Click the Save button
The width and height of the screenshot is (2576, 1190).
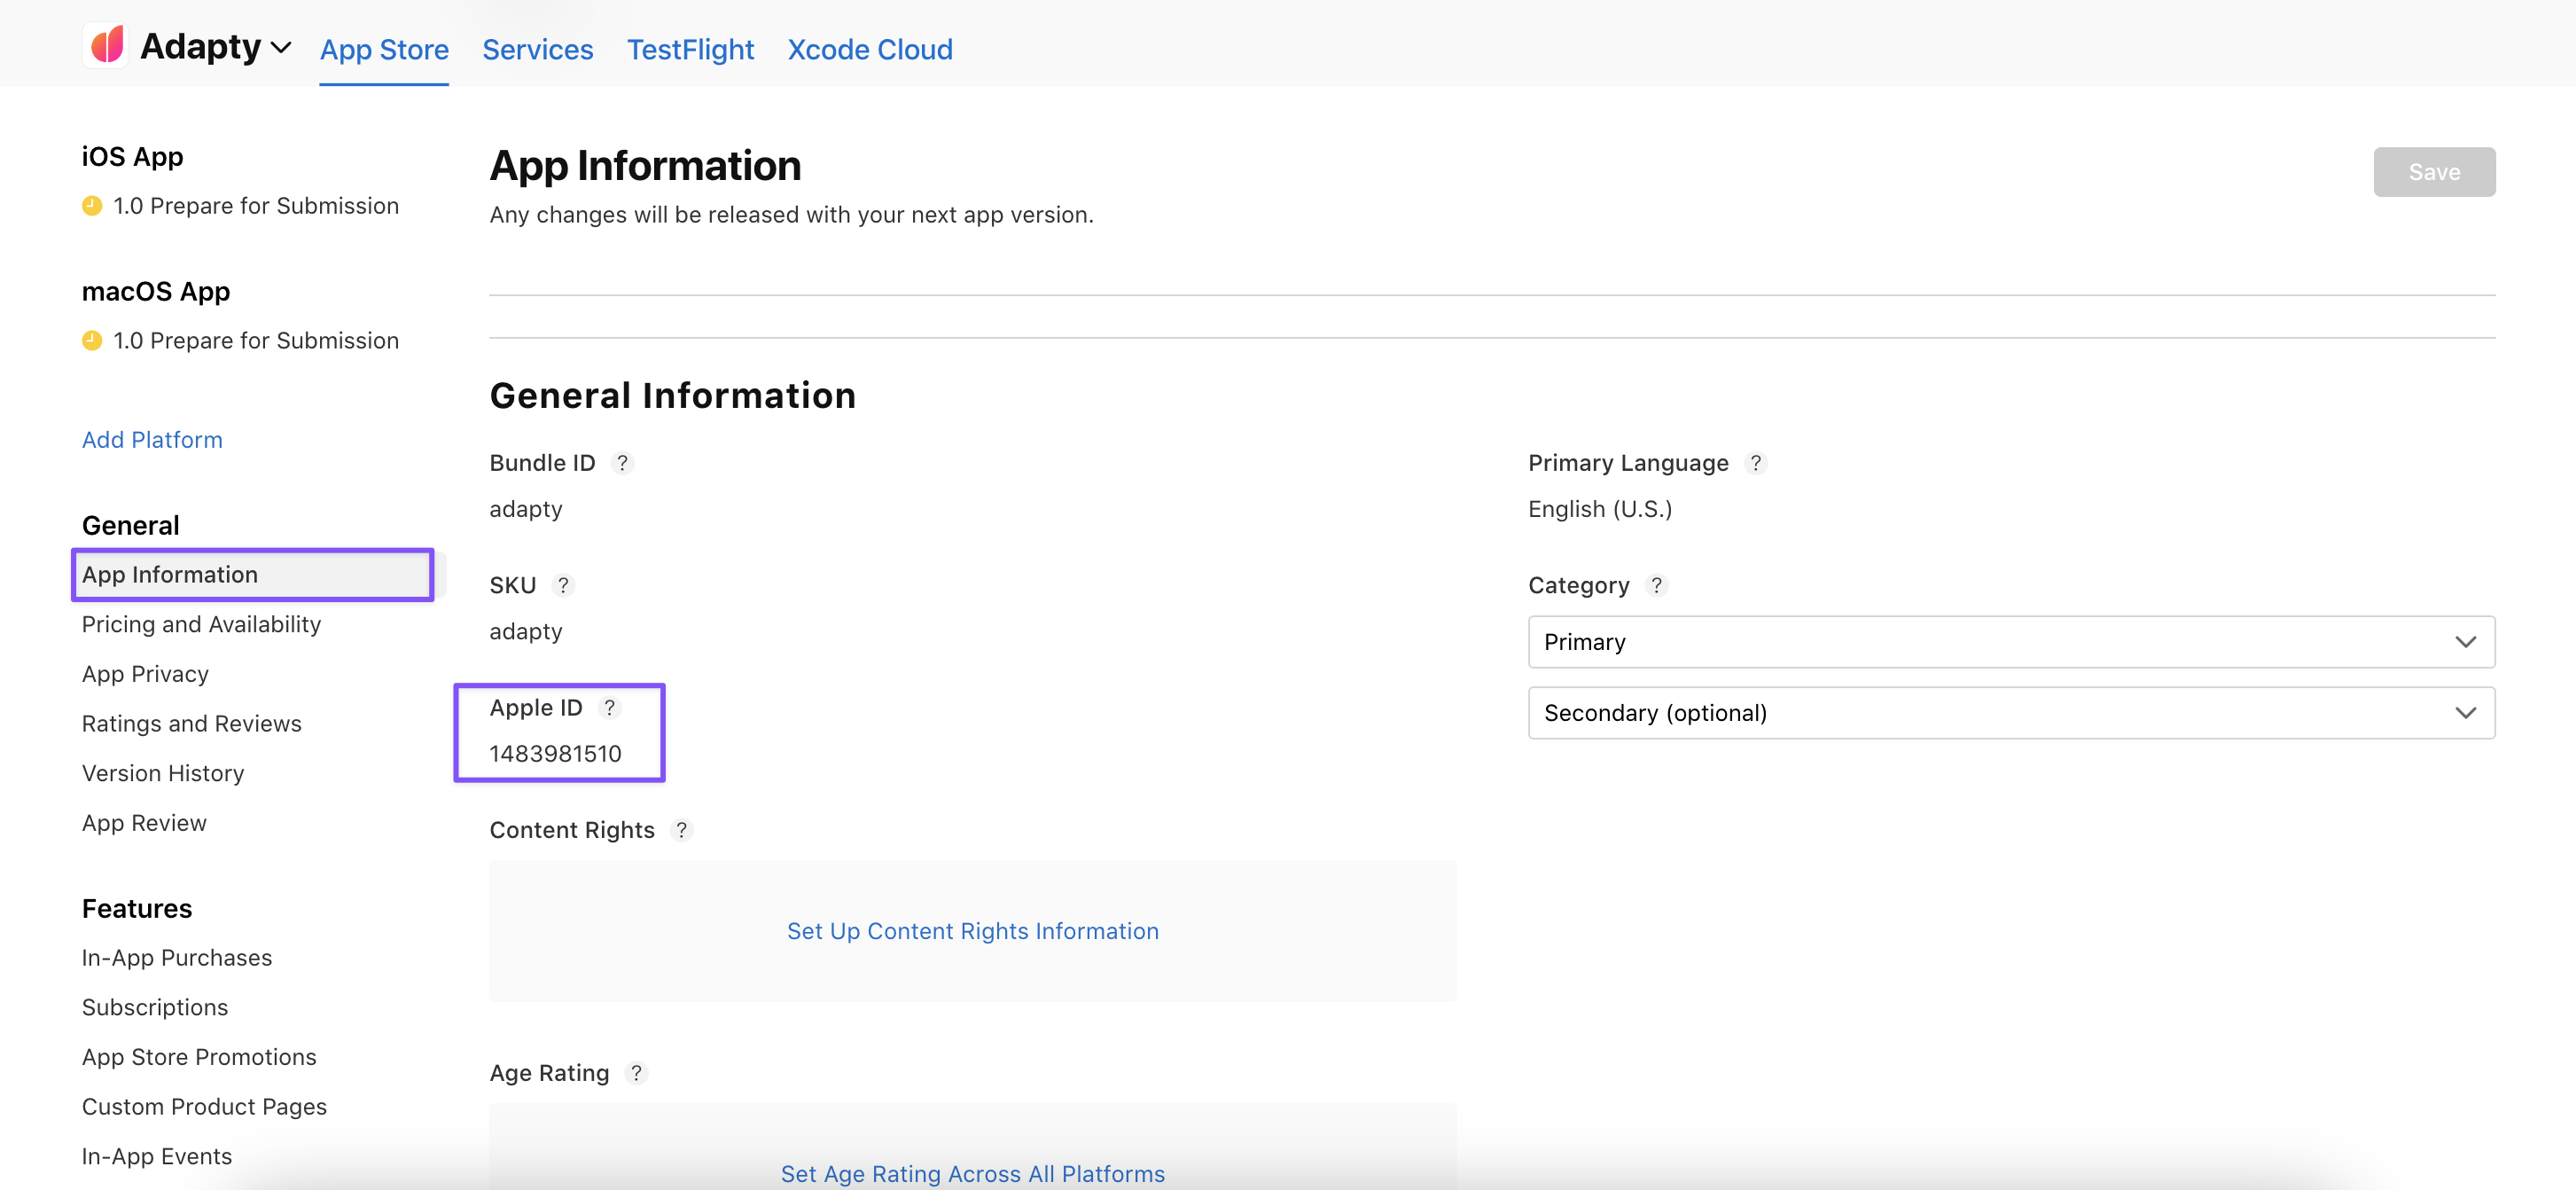(2433, 172)
